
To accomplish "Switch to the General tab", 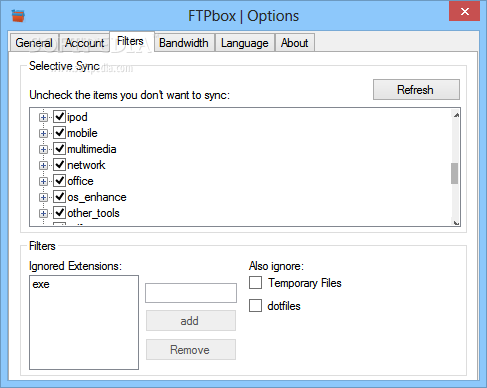I will tap(34, 43).
